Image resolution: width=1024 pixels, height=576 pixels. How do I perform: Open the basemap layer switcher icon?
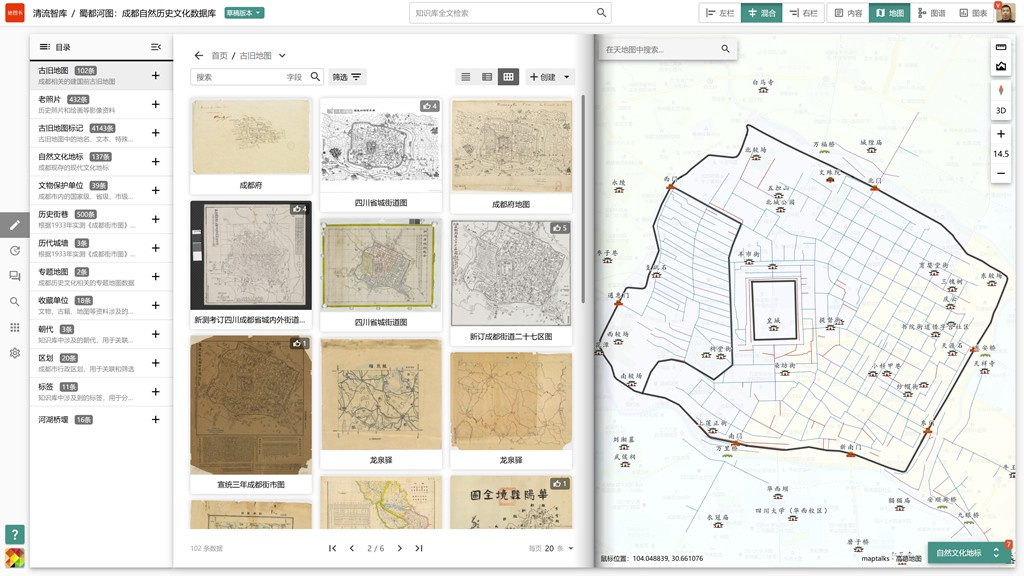point(1001,66)
